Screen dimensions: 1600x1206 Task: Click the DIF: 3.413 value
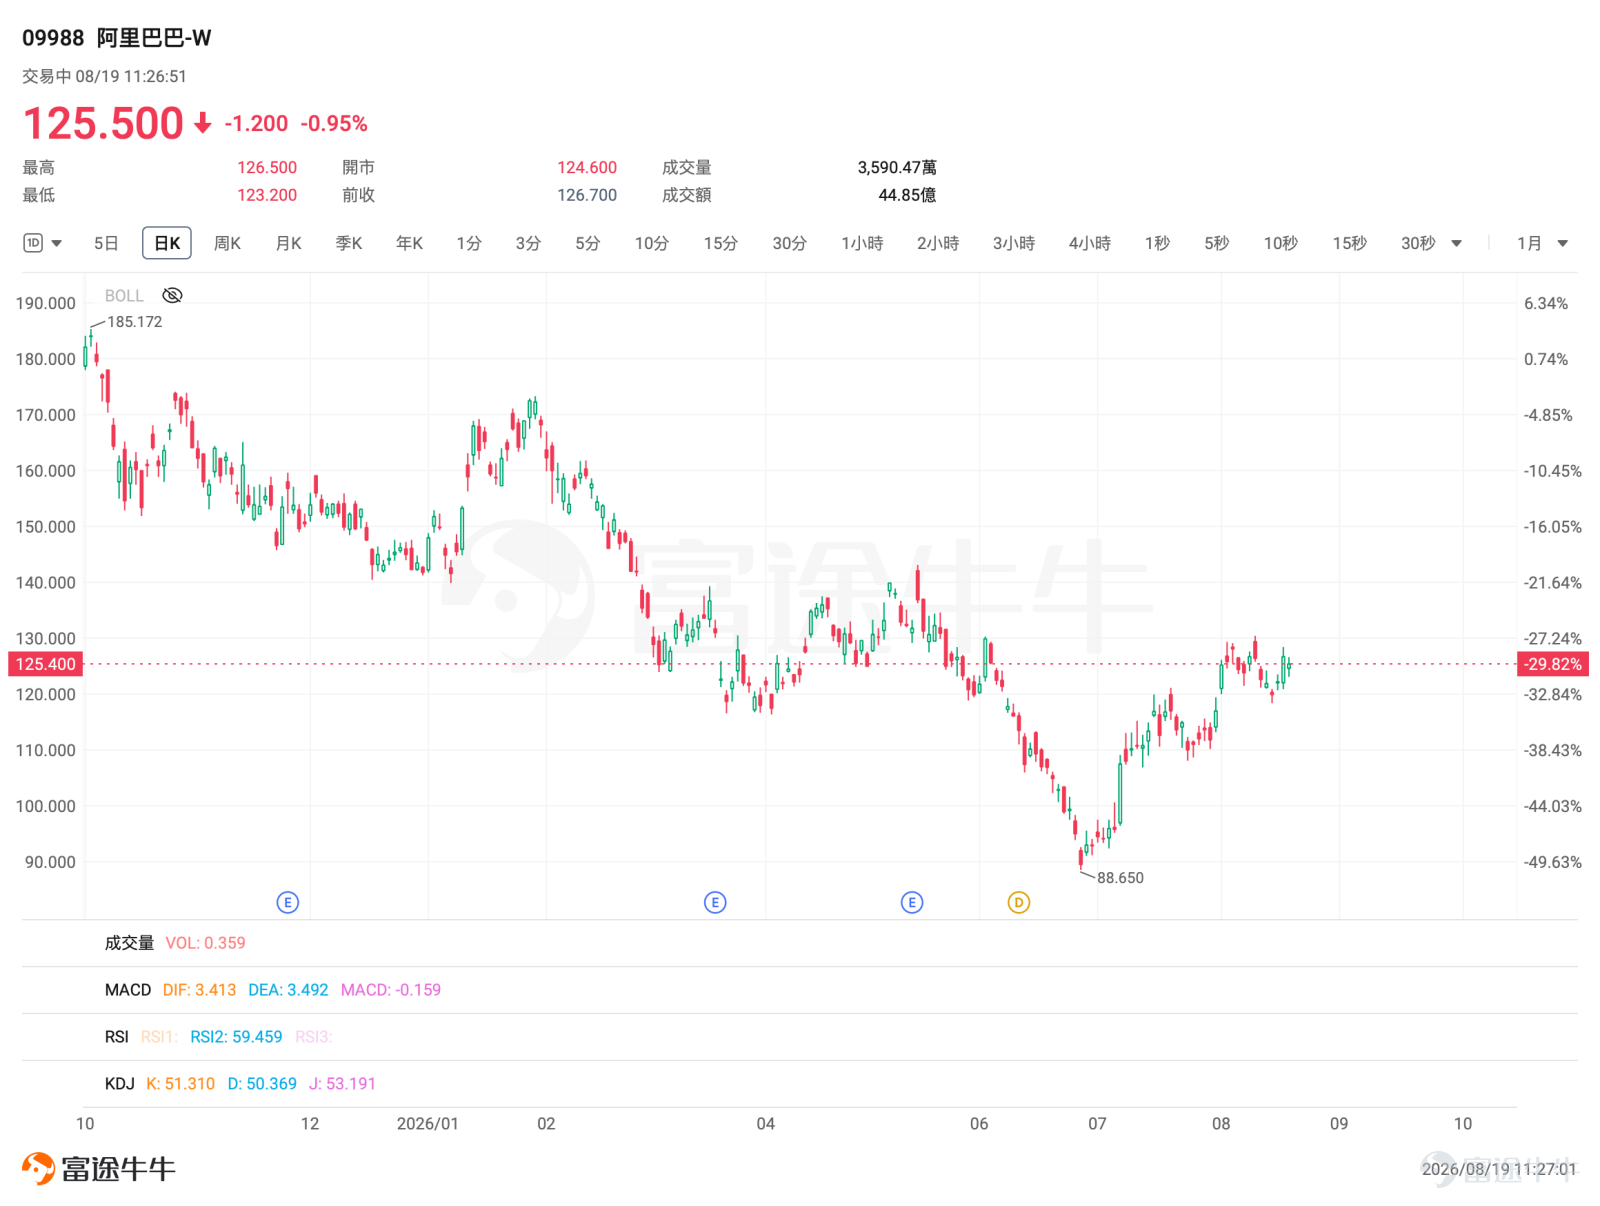click(x=199, y=990)
